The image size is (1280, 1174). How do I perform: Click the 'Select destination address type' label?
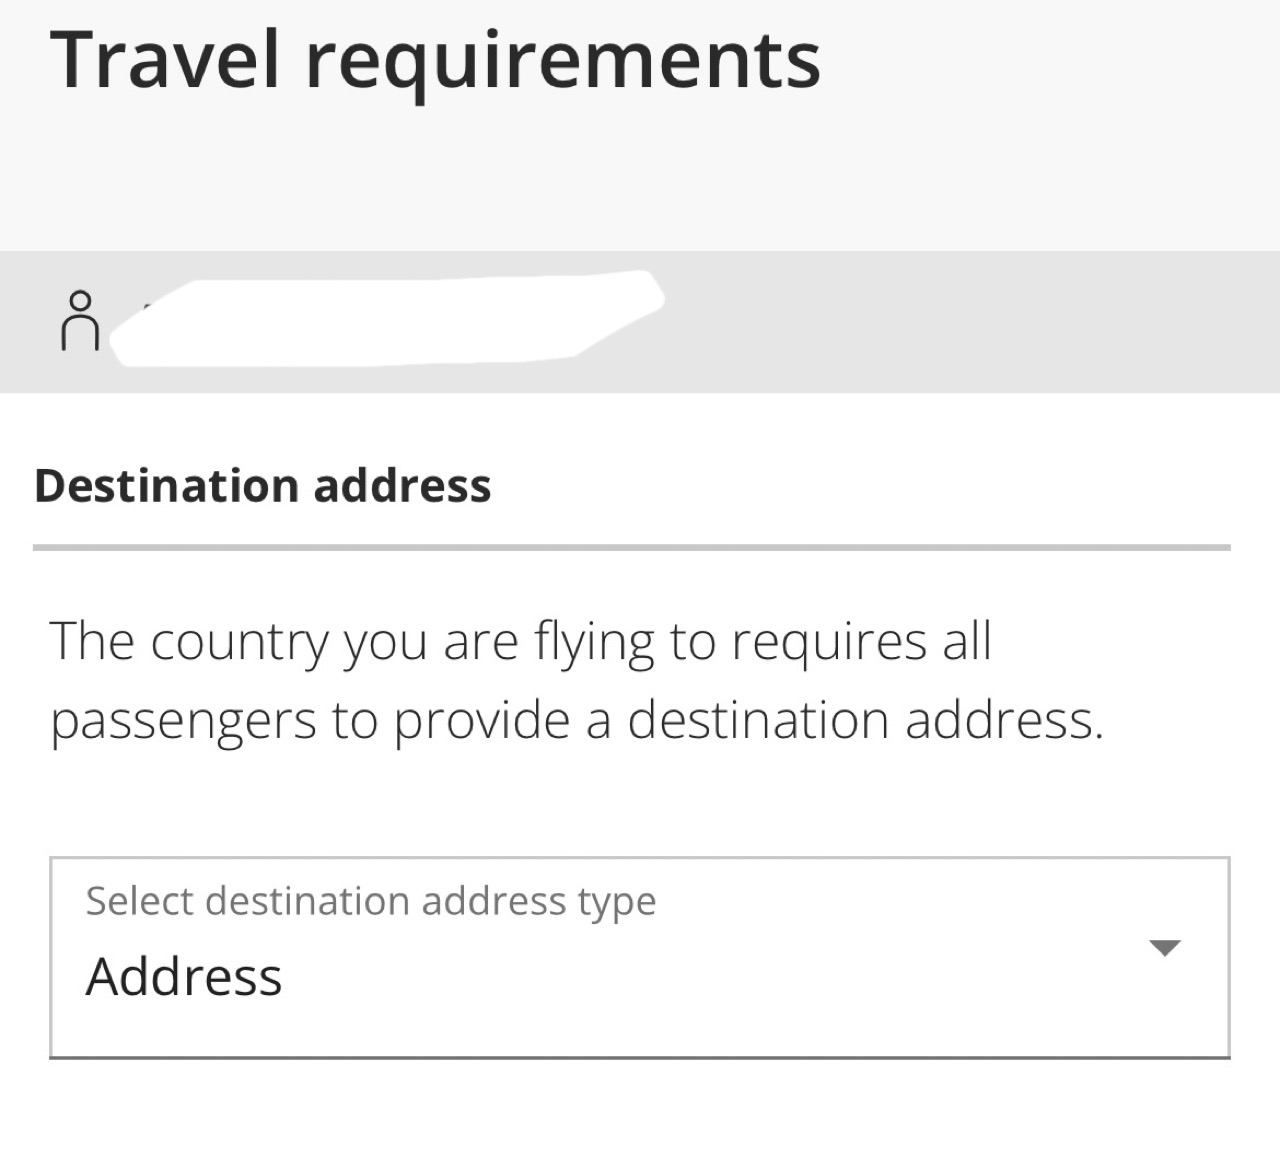pyautogui.click(x=371, y=902)
